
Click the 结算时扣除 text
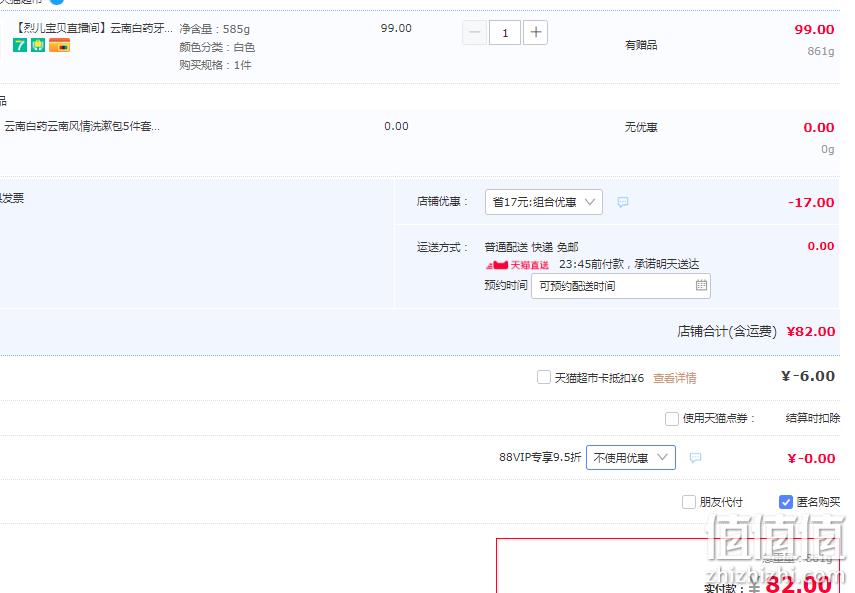[x=812, y=418]
